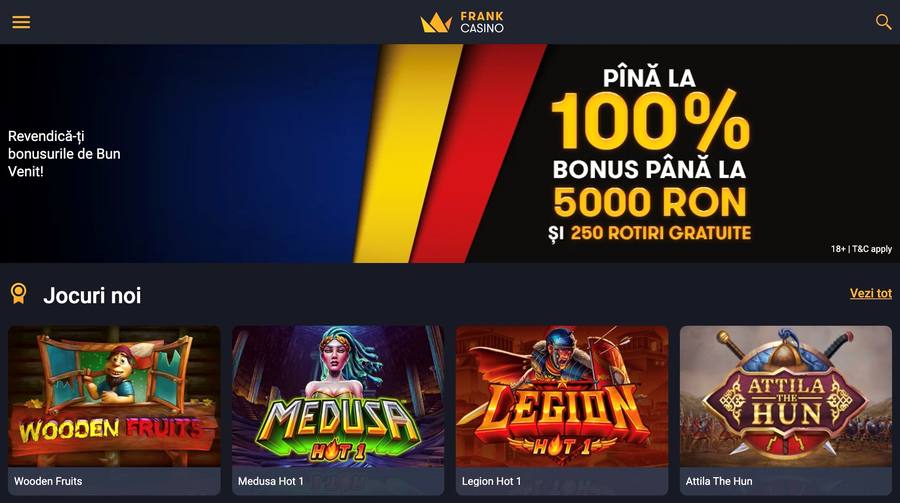Launch the Medusa Hot 1 game image
The image size is (900, 503).
pyautogui.click(x=338, y=396)
